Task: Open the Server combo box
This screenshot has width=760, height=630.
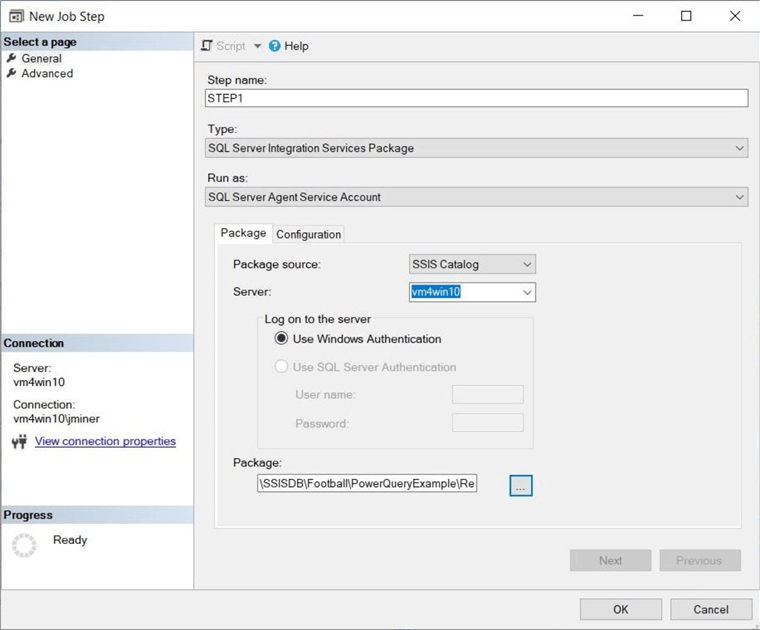Action: [x=527, y=292]
